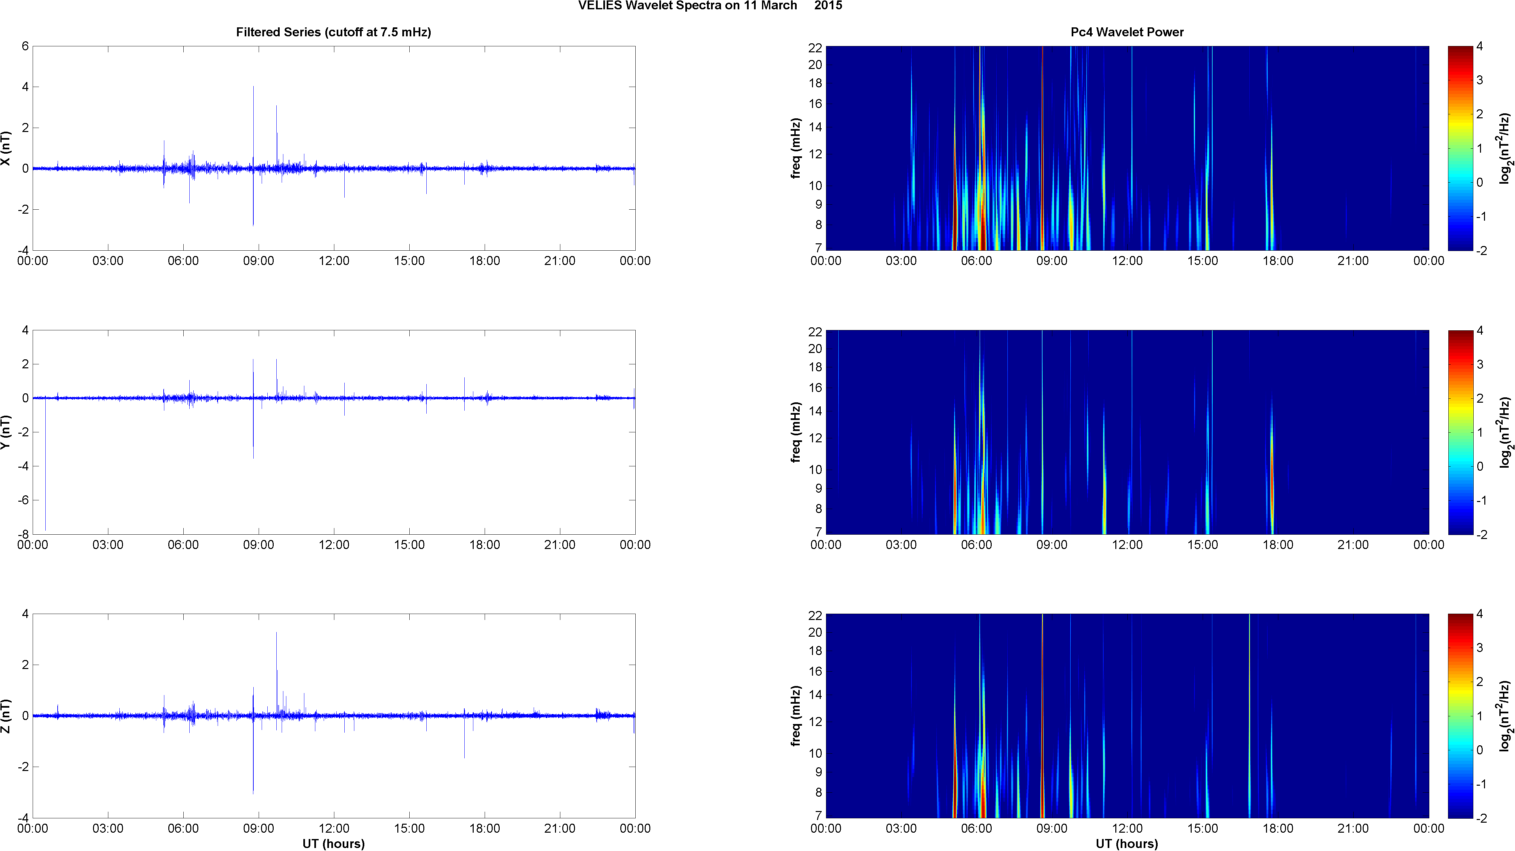Screen dimensions: 1515x851
Task: Click 'freq (mHz)' label of the middle spectrogram
Action: (796, 432)
